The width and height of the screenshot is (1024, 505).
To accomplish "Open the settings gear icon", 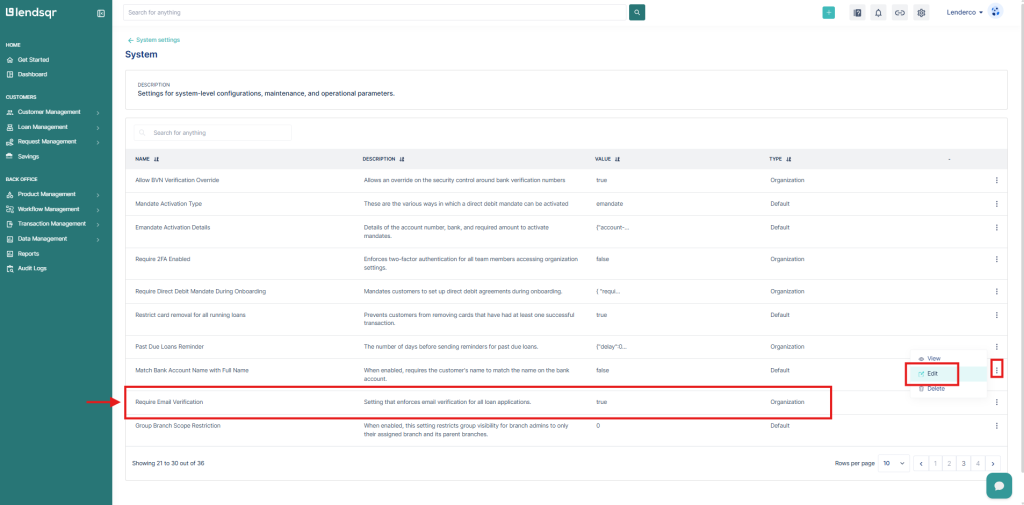I will coord(921,13).
